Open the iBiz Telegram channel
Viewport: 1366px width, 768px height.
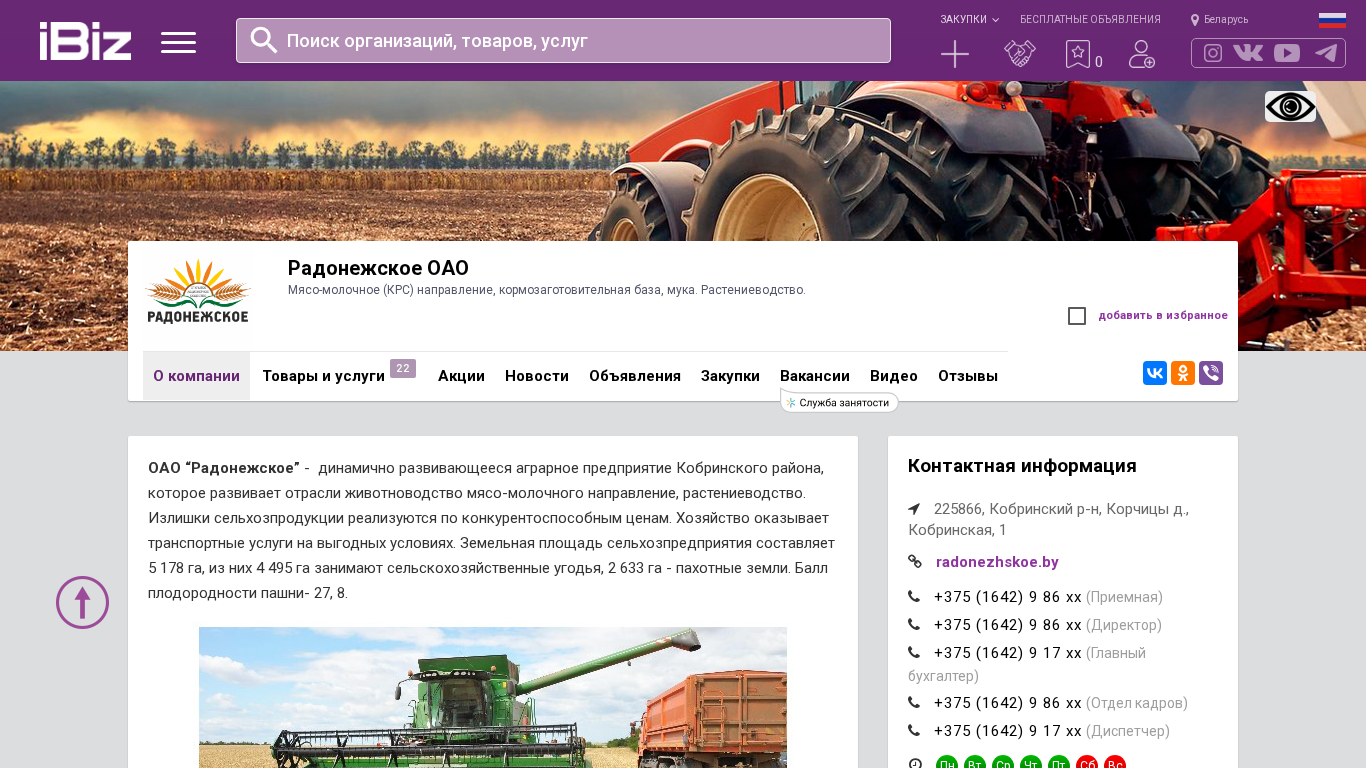[x=1326, y=53]
